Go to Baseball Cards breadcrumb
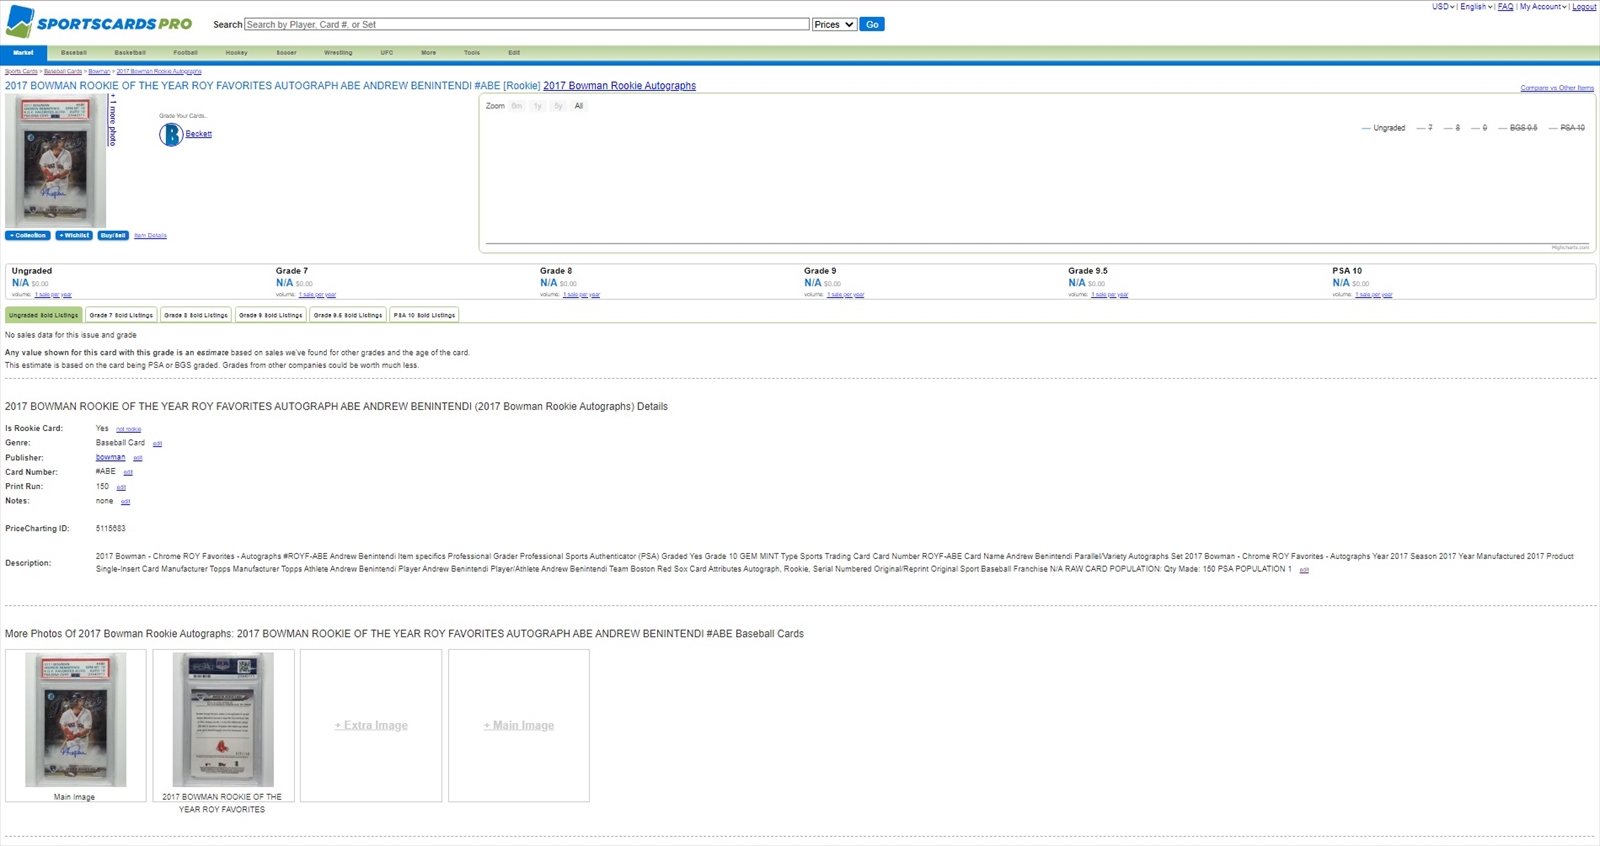Image resolution: width=1600 pixels, height=846 pixels. (63, 72)
